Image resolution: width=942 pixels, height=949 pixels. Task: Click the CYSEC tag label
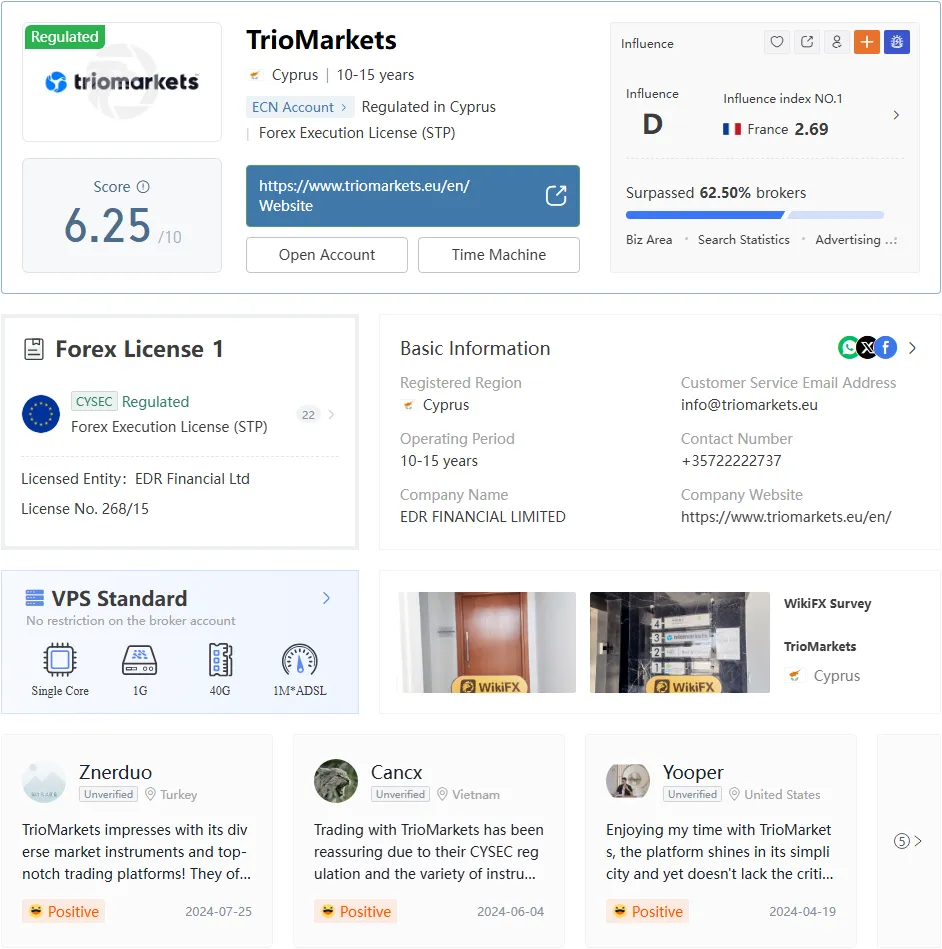point(94,401)
